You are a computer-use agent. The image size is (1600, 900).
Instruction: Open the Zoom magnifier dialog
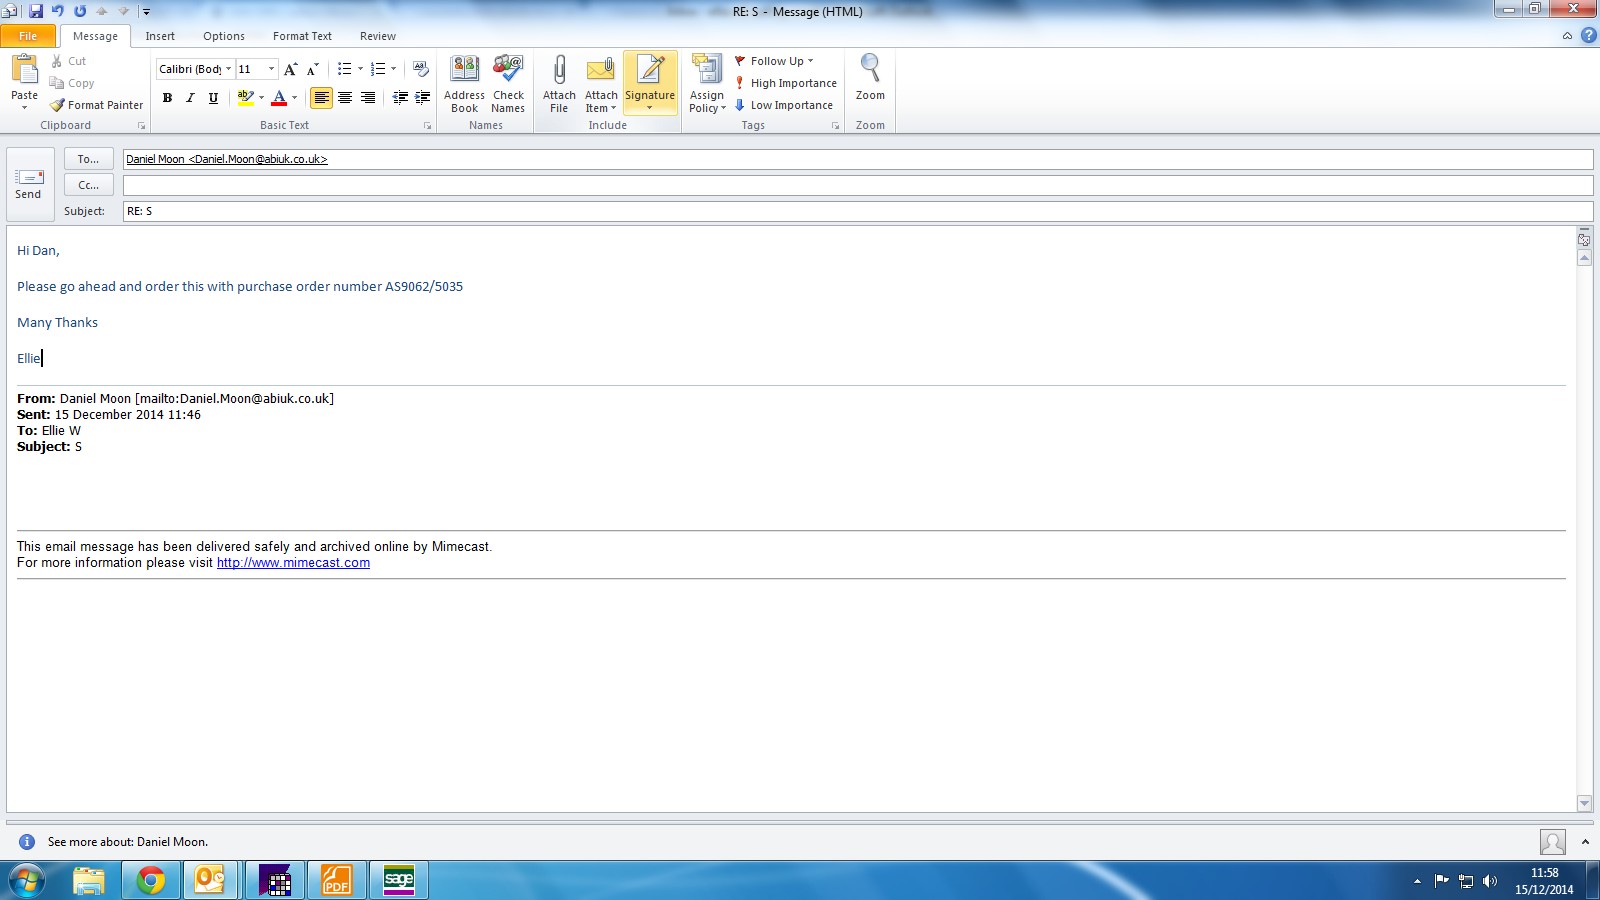870,78
